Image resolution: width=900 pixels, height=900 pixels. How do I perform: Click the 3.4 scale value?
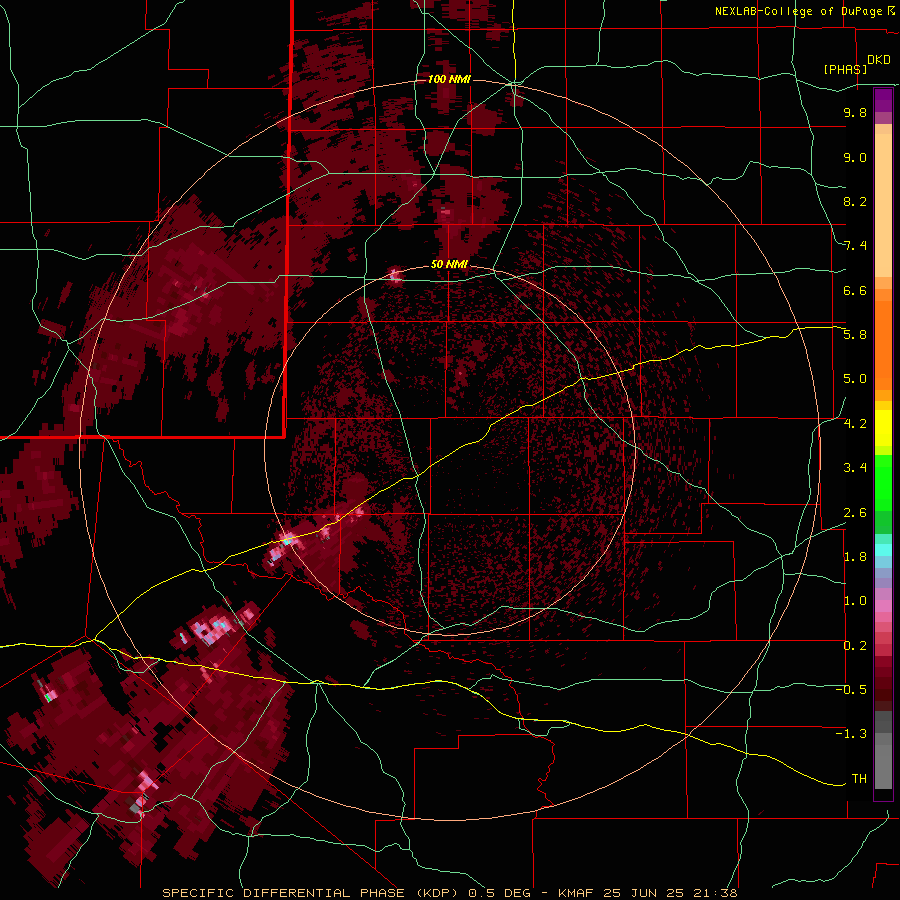coord(855,468)
